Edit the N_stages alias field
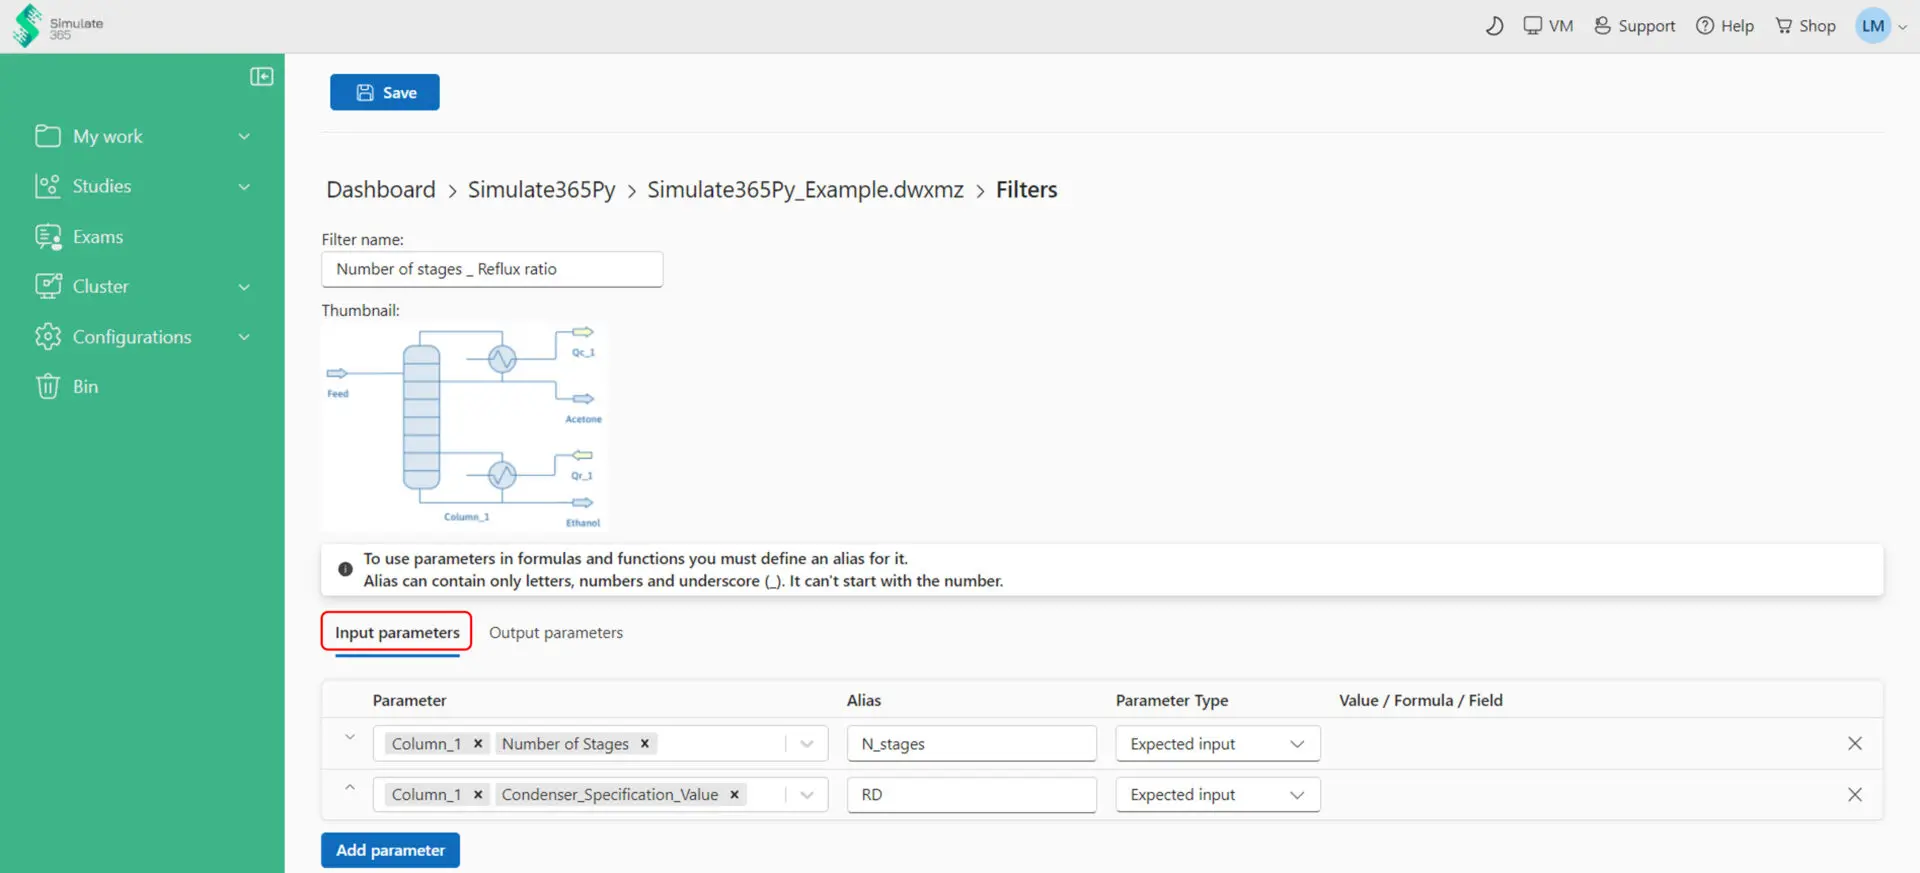 [x=972, y=744]
